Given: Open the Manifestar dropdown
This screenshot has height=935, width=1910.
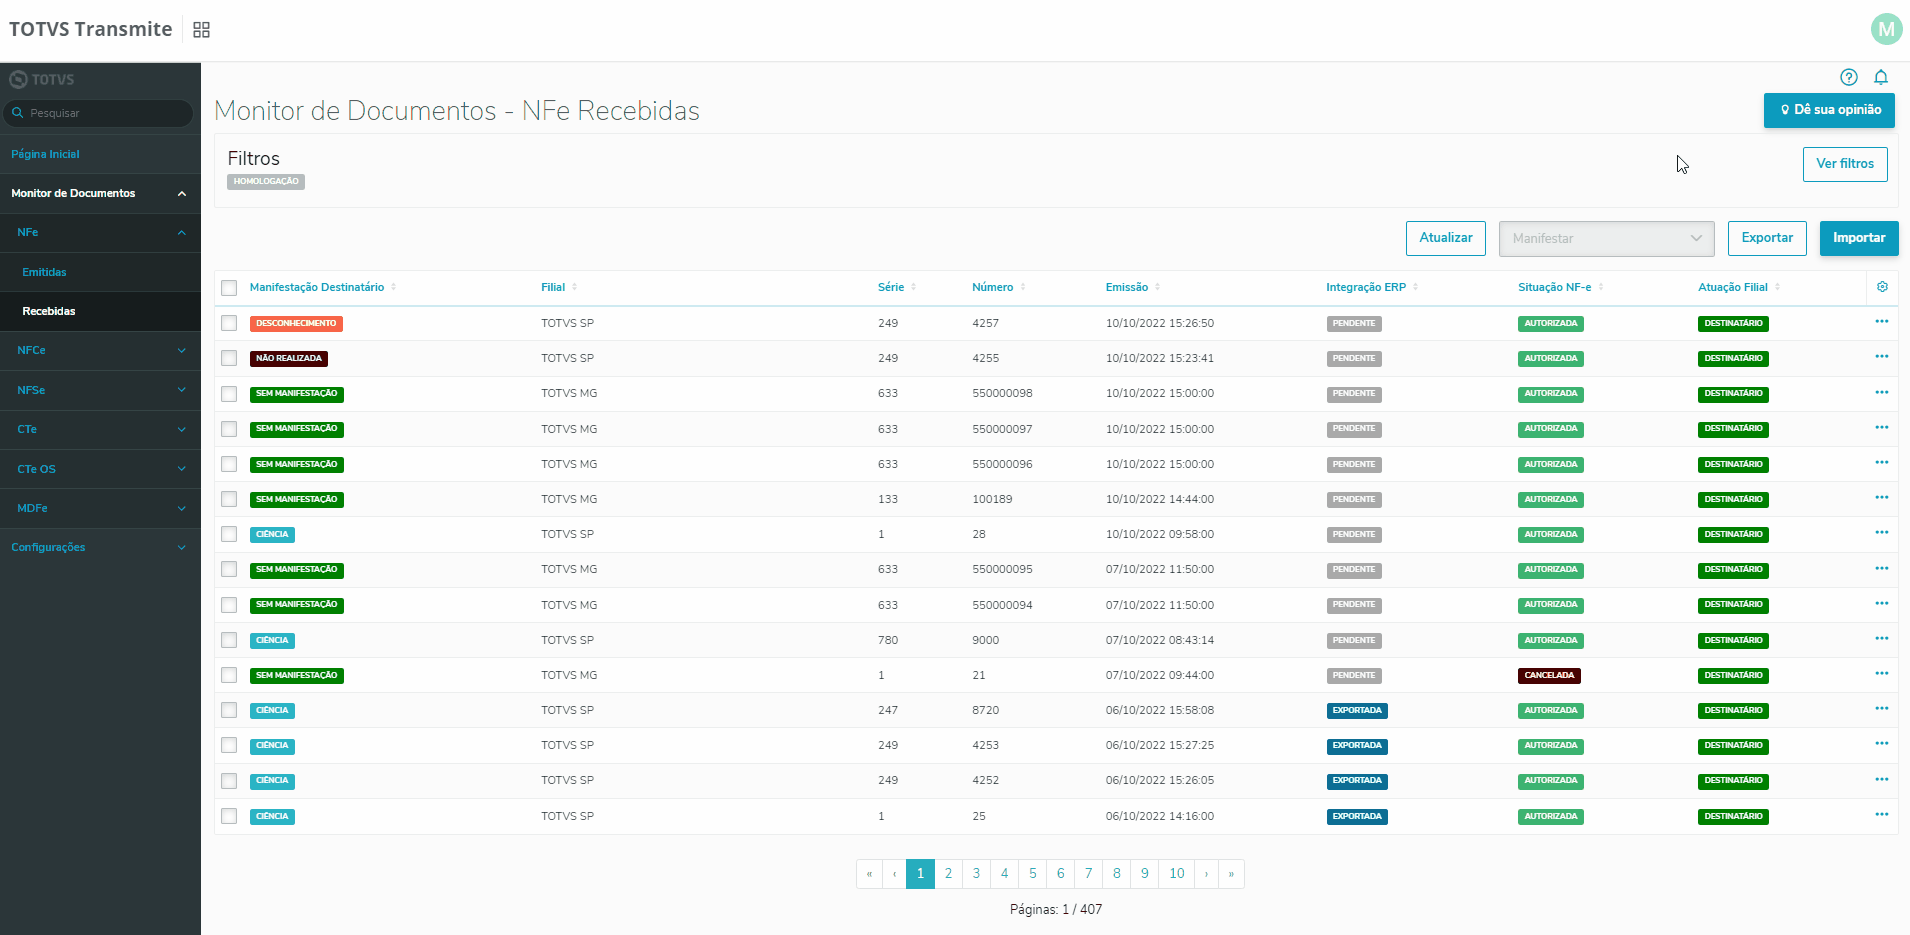Looking at the screenshot, I should [x=1606, y=238].
